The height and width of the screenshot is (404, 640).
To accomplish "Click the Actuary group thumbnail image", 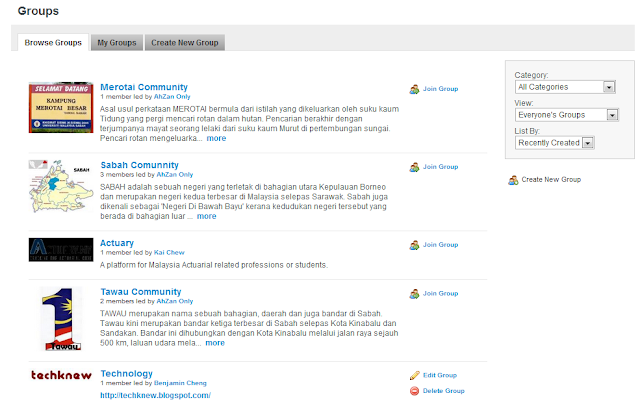I will click(61, 250).
